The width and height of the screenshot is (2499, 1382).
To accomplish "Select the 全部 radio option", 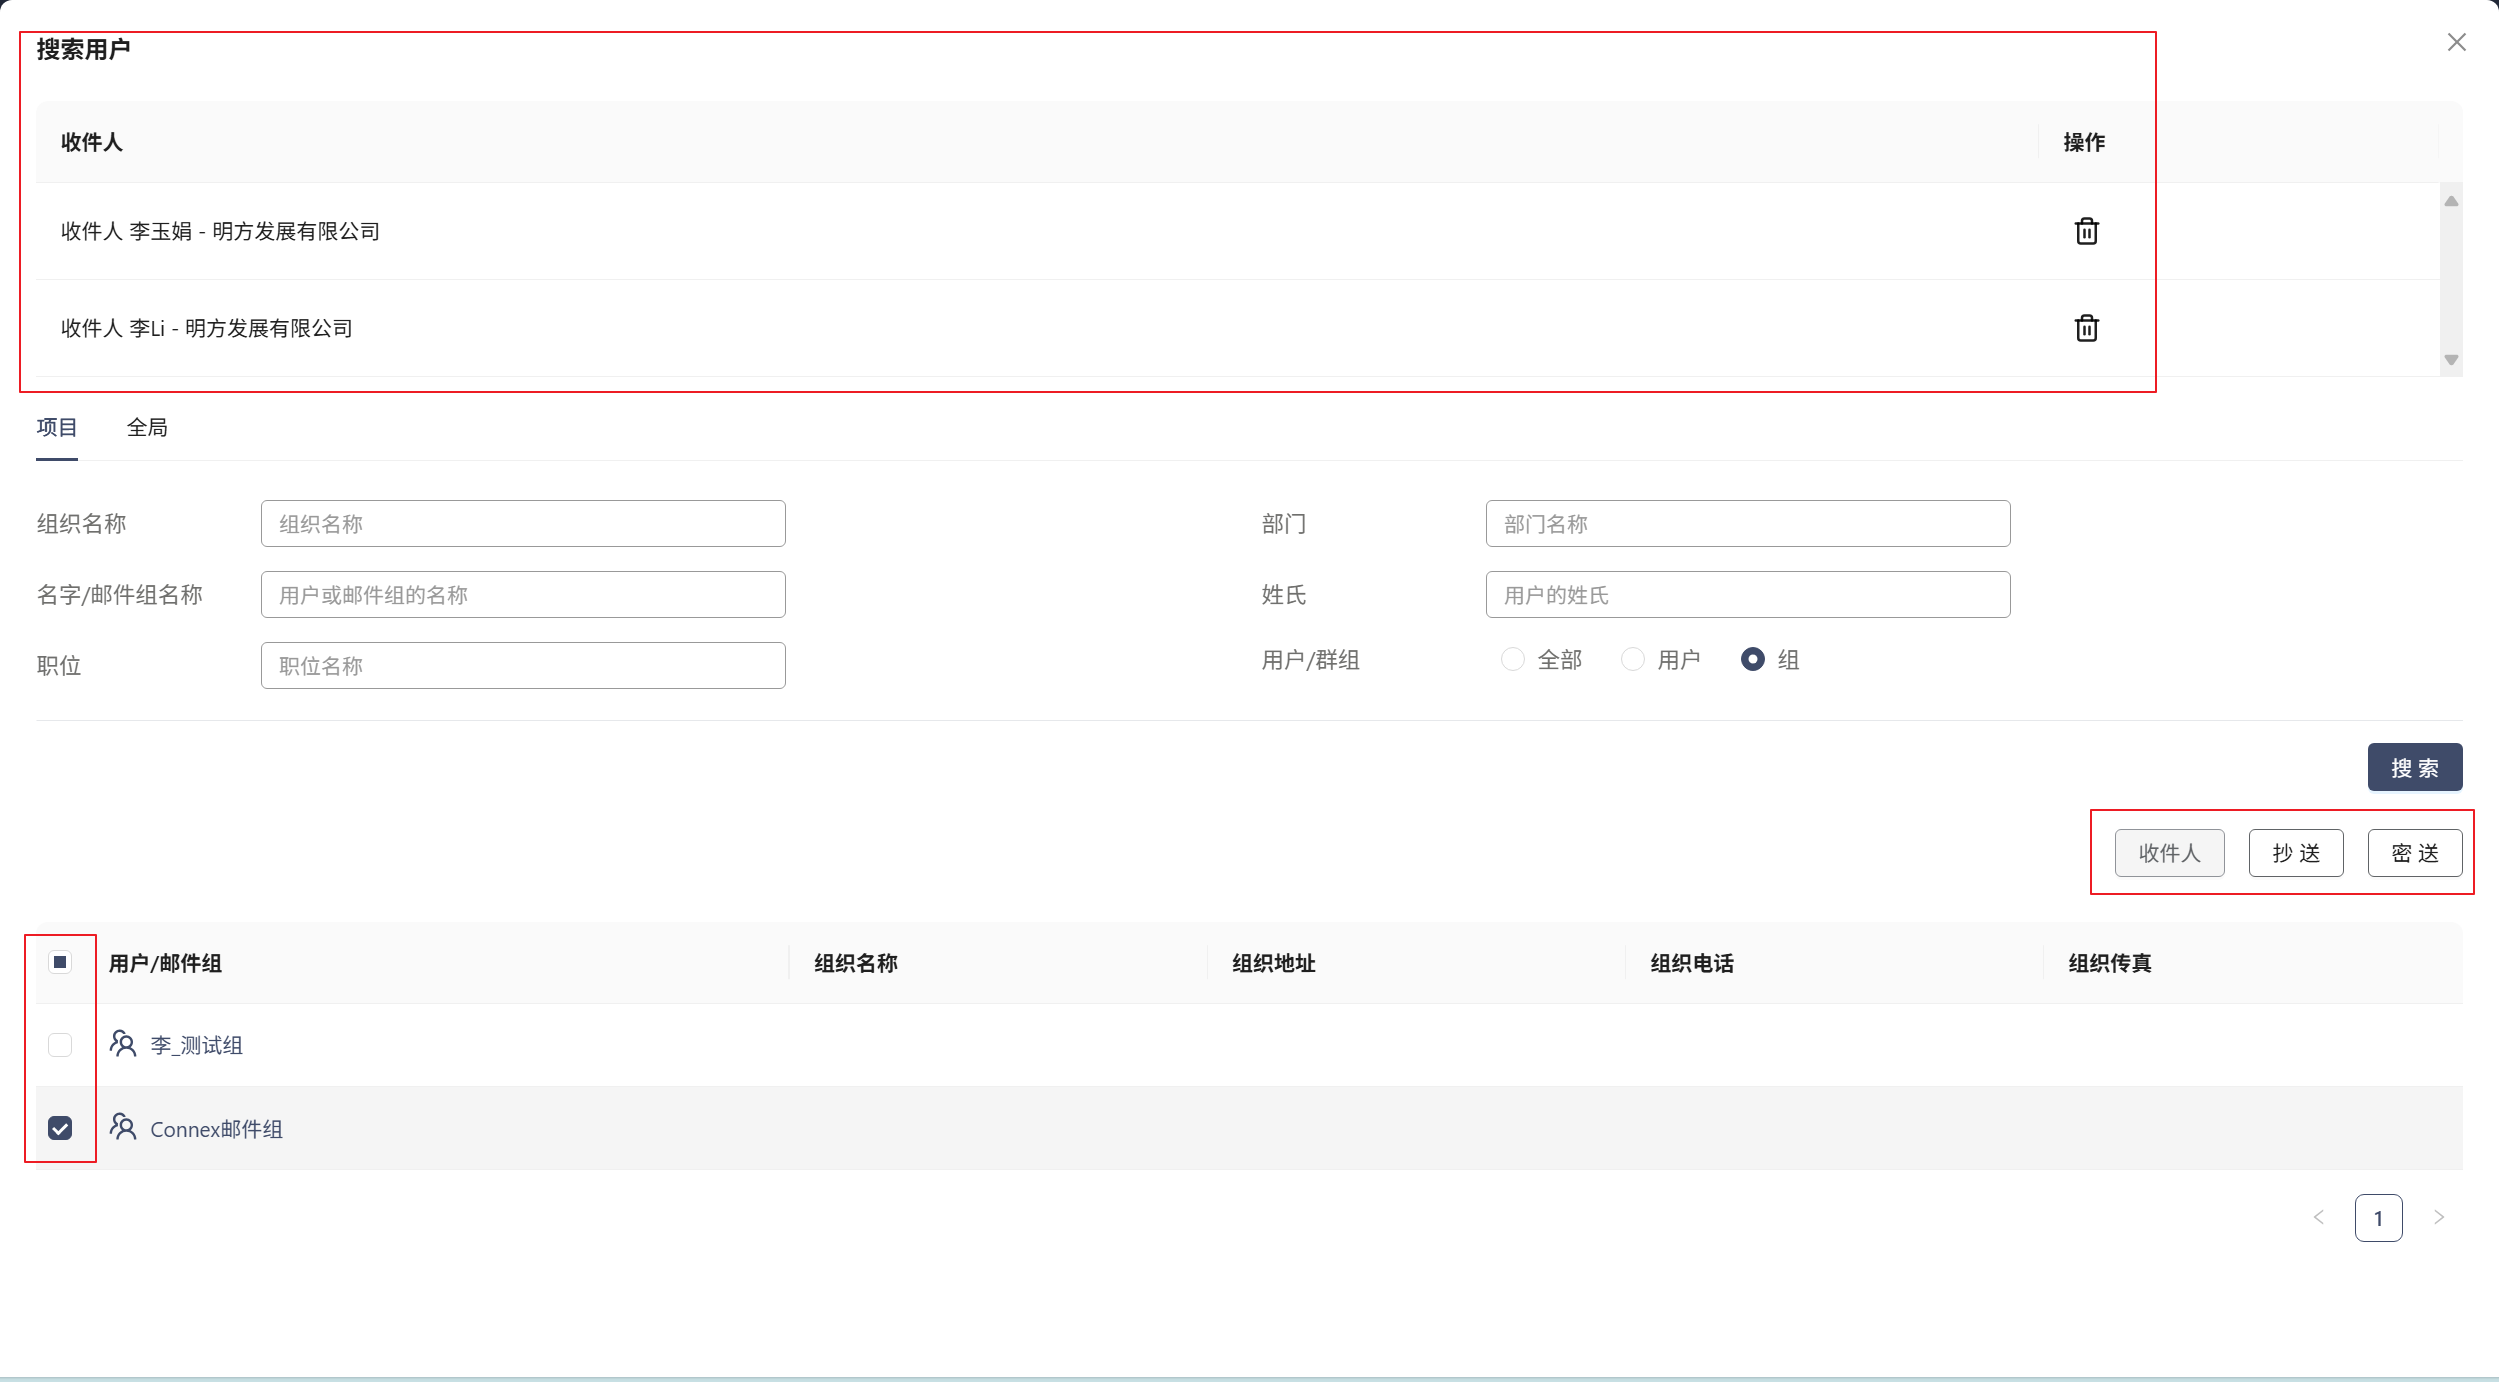I will pyautogui.click(x=1513, y=659).
